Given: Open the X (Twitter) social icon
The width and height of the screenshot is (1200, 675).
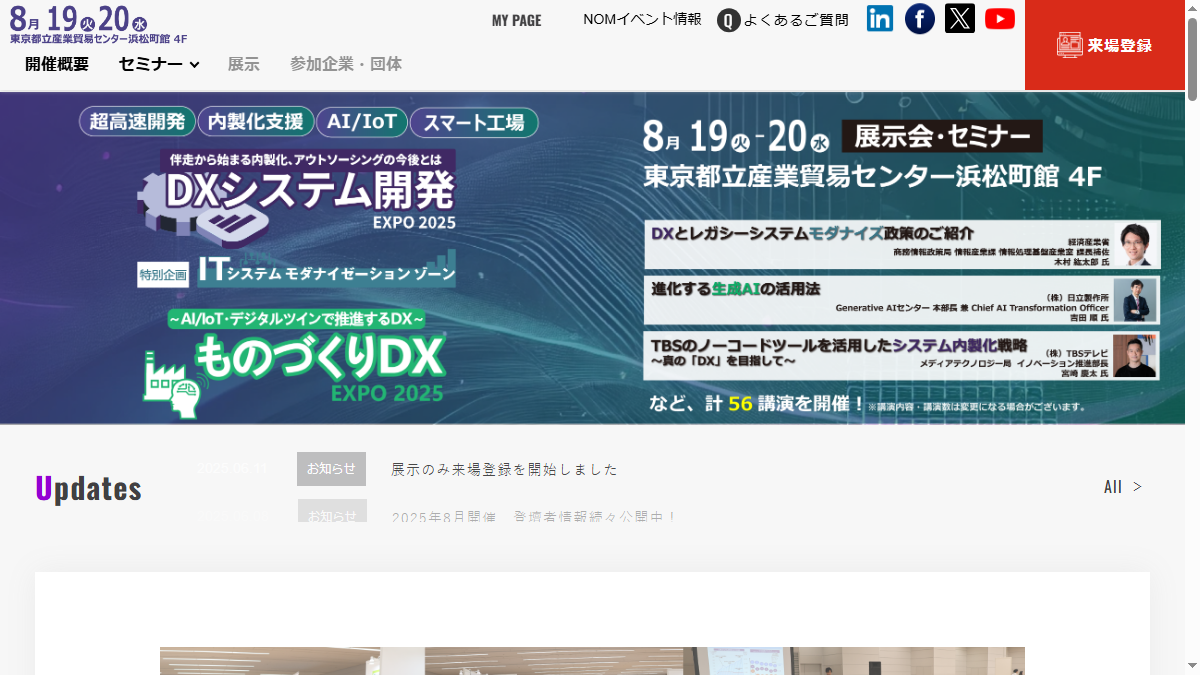Looking at the screenshot, I should pyautogui.click(x=960, y=18).
